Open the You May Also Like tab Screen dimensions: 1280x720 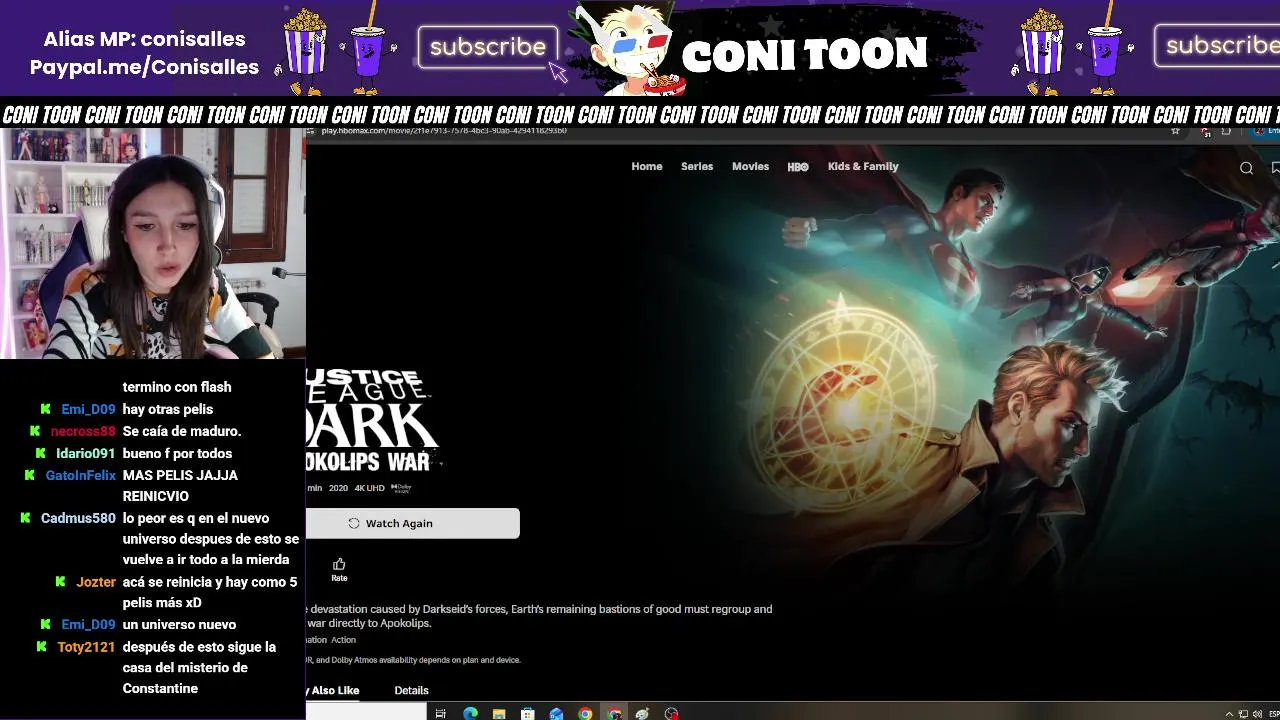(333, 690)
